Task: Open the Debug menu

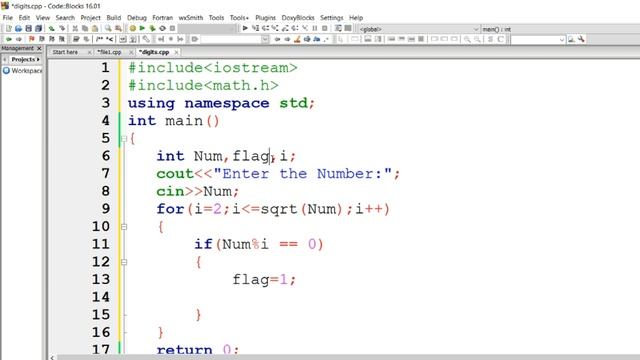Action: click(x=137, y=18)
